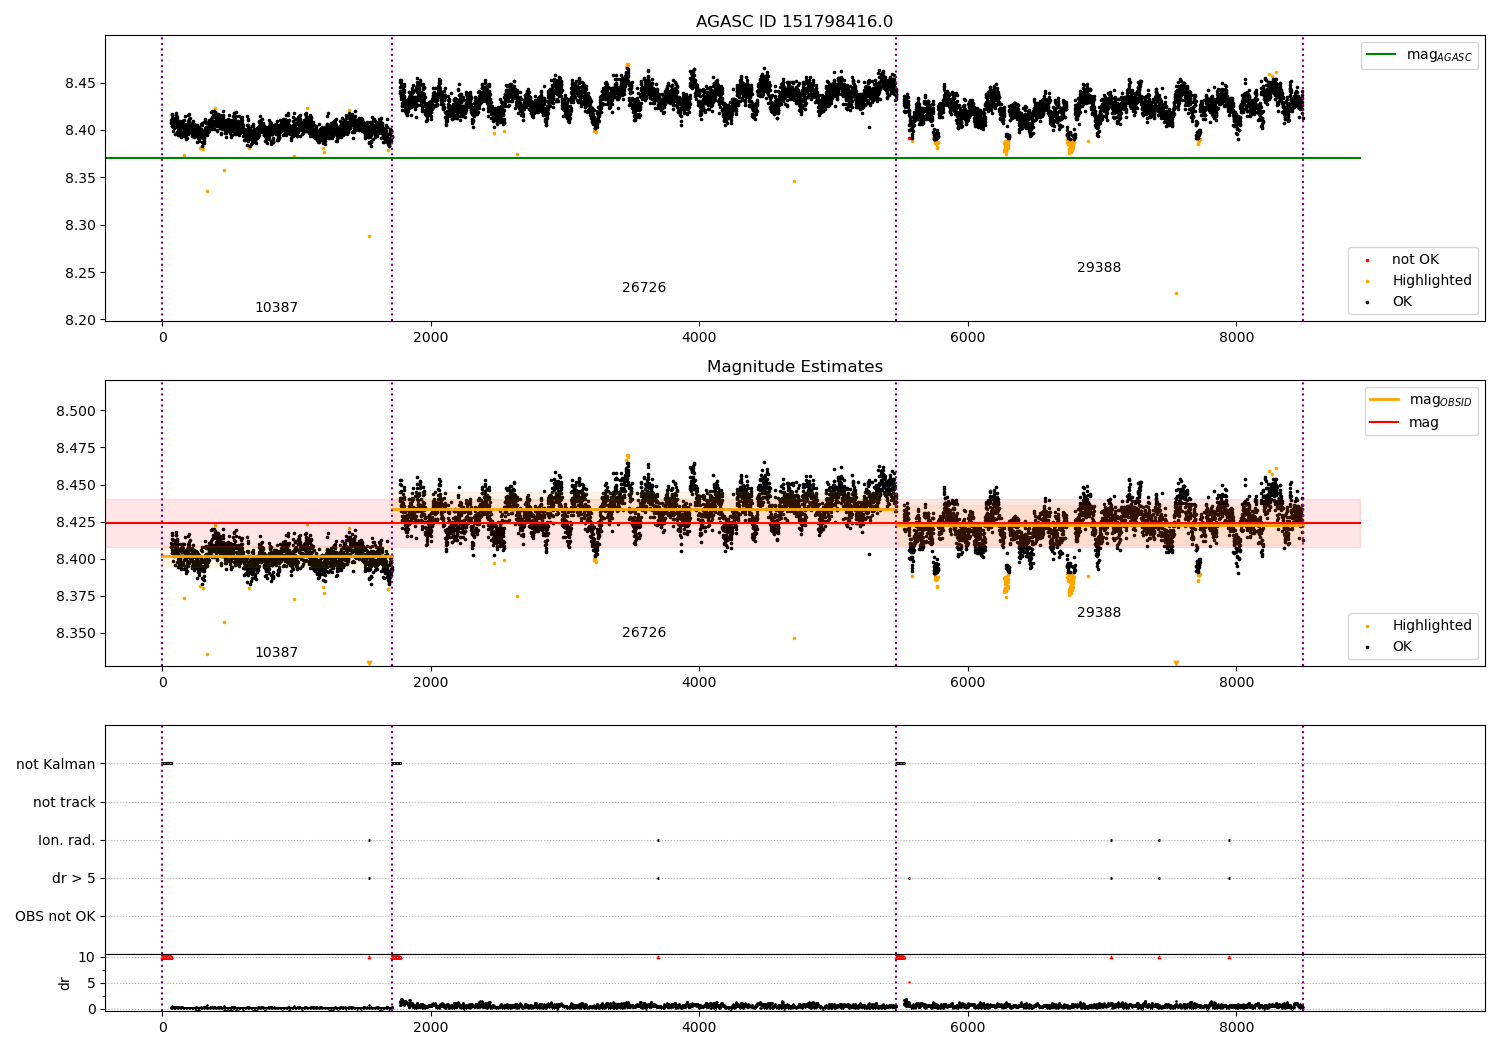The height and width of the screenshot is (1050, 1500).
Task: Click the 'not track' axis label
Action: pyautogui.click(x=64, y=803)
